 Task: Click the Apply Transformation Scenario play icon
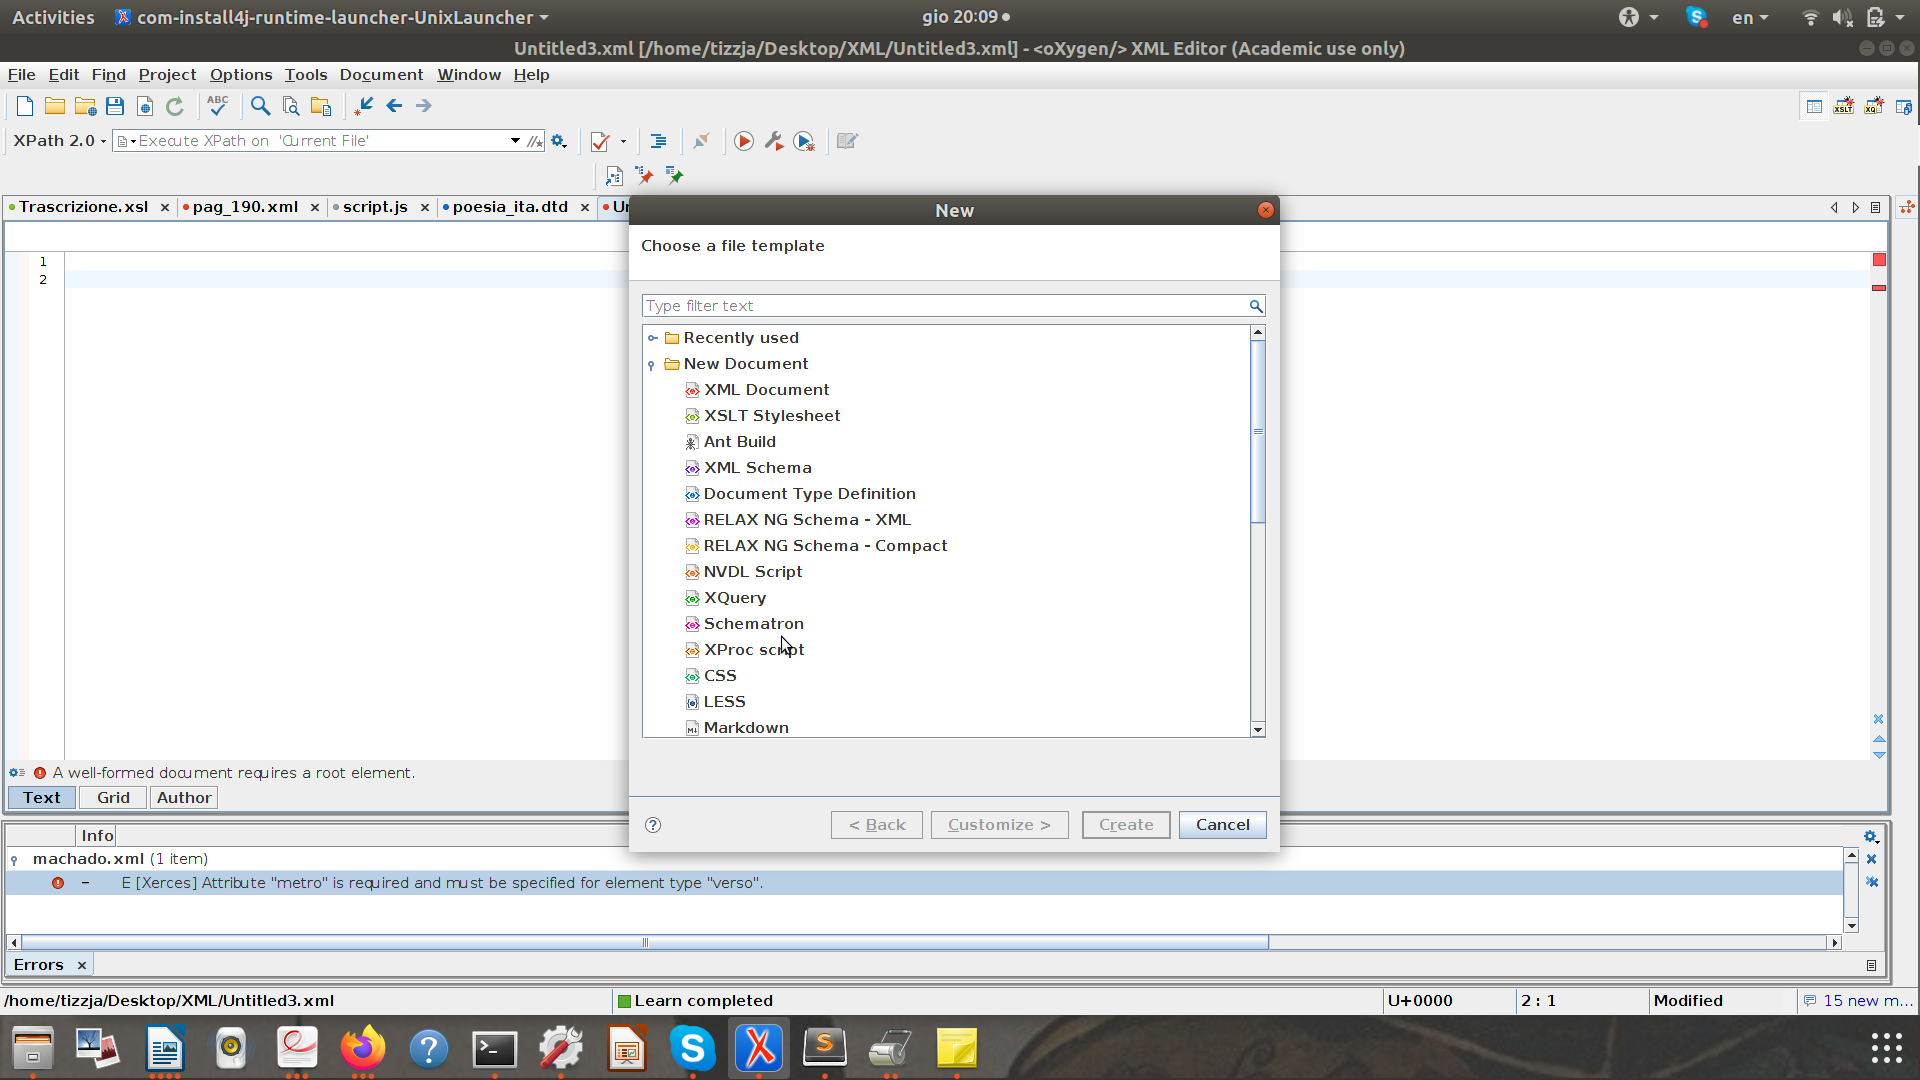coord(744,141)
